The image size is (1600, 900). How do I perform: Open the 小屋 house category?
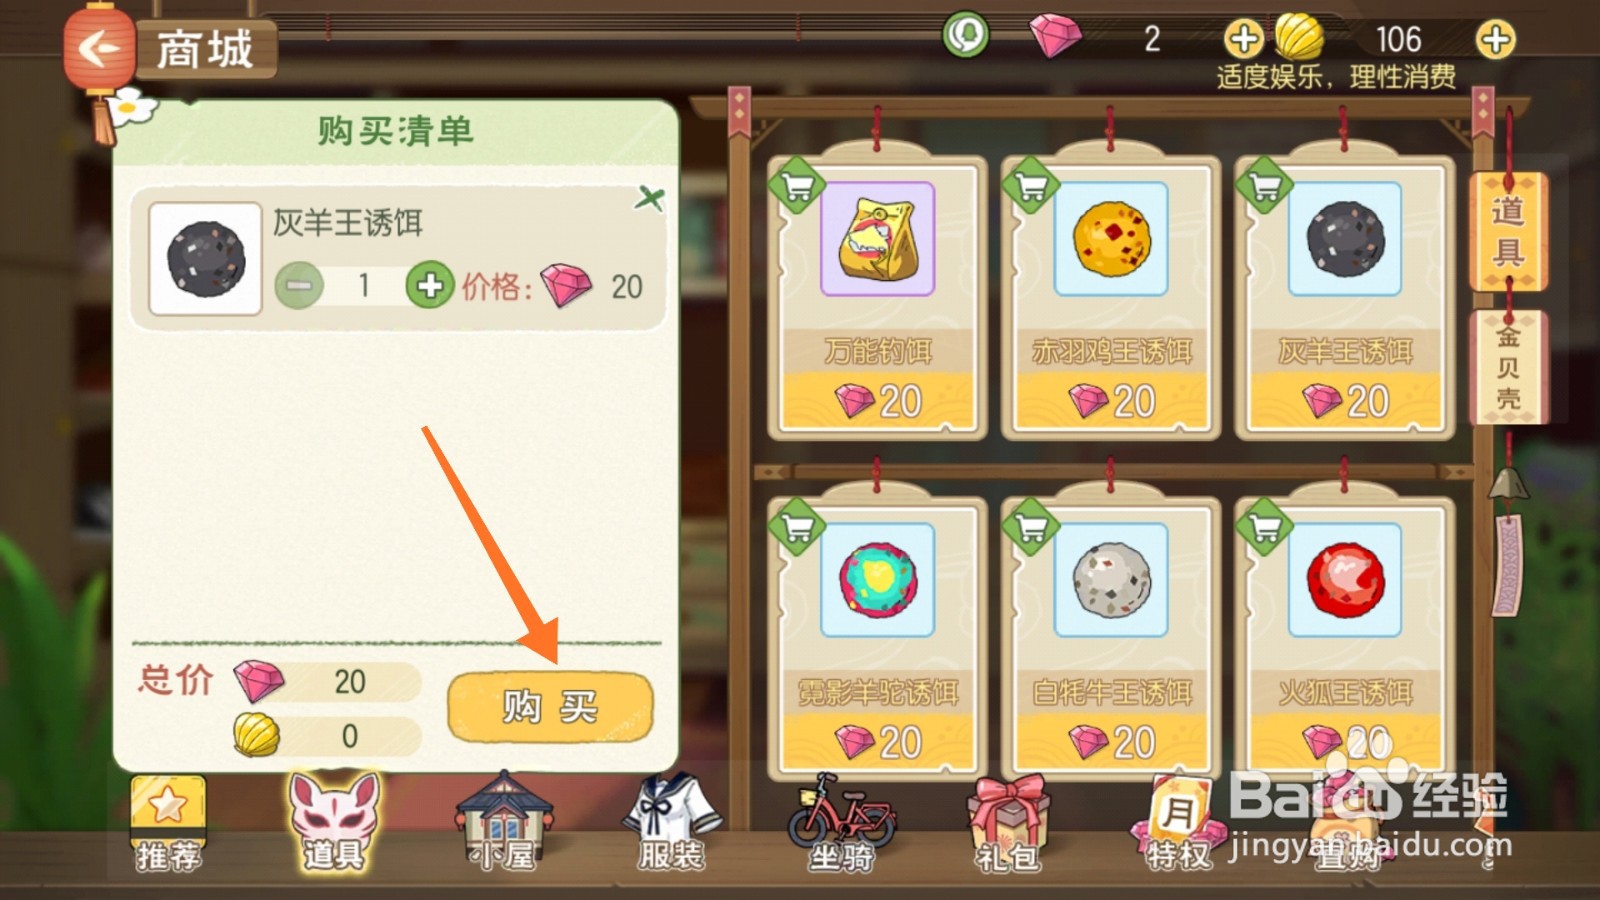tap(504, 823)
